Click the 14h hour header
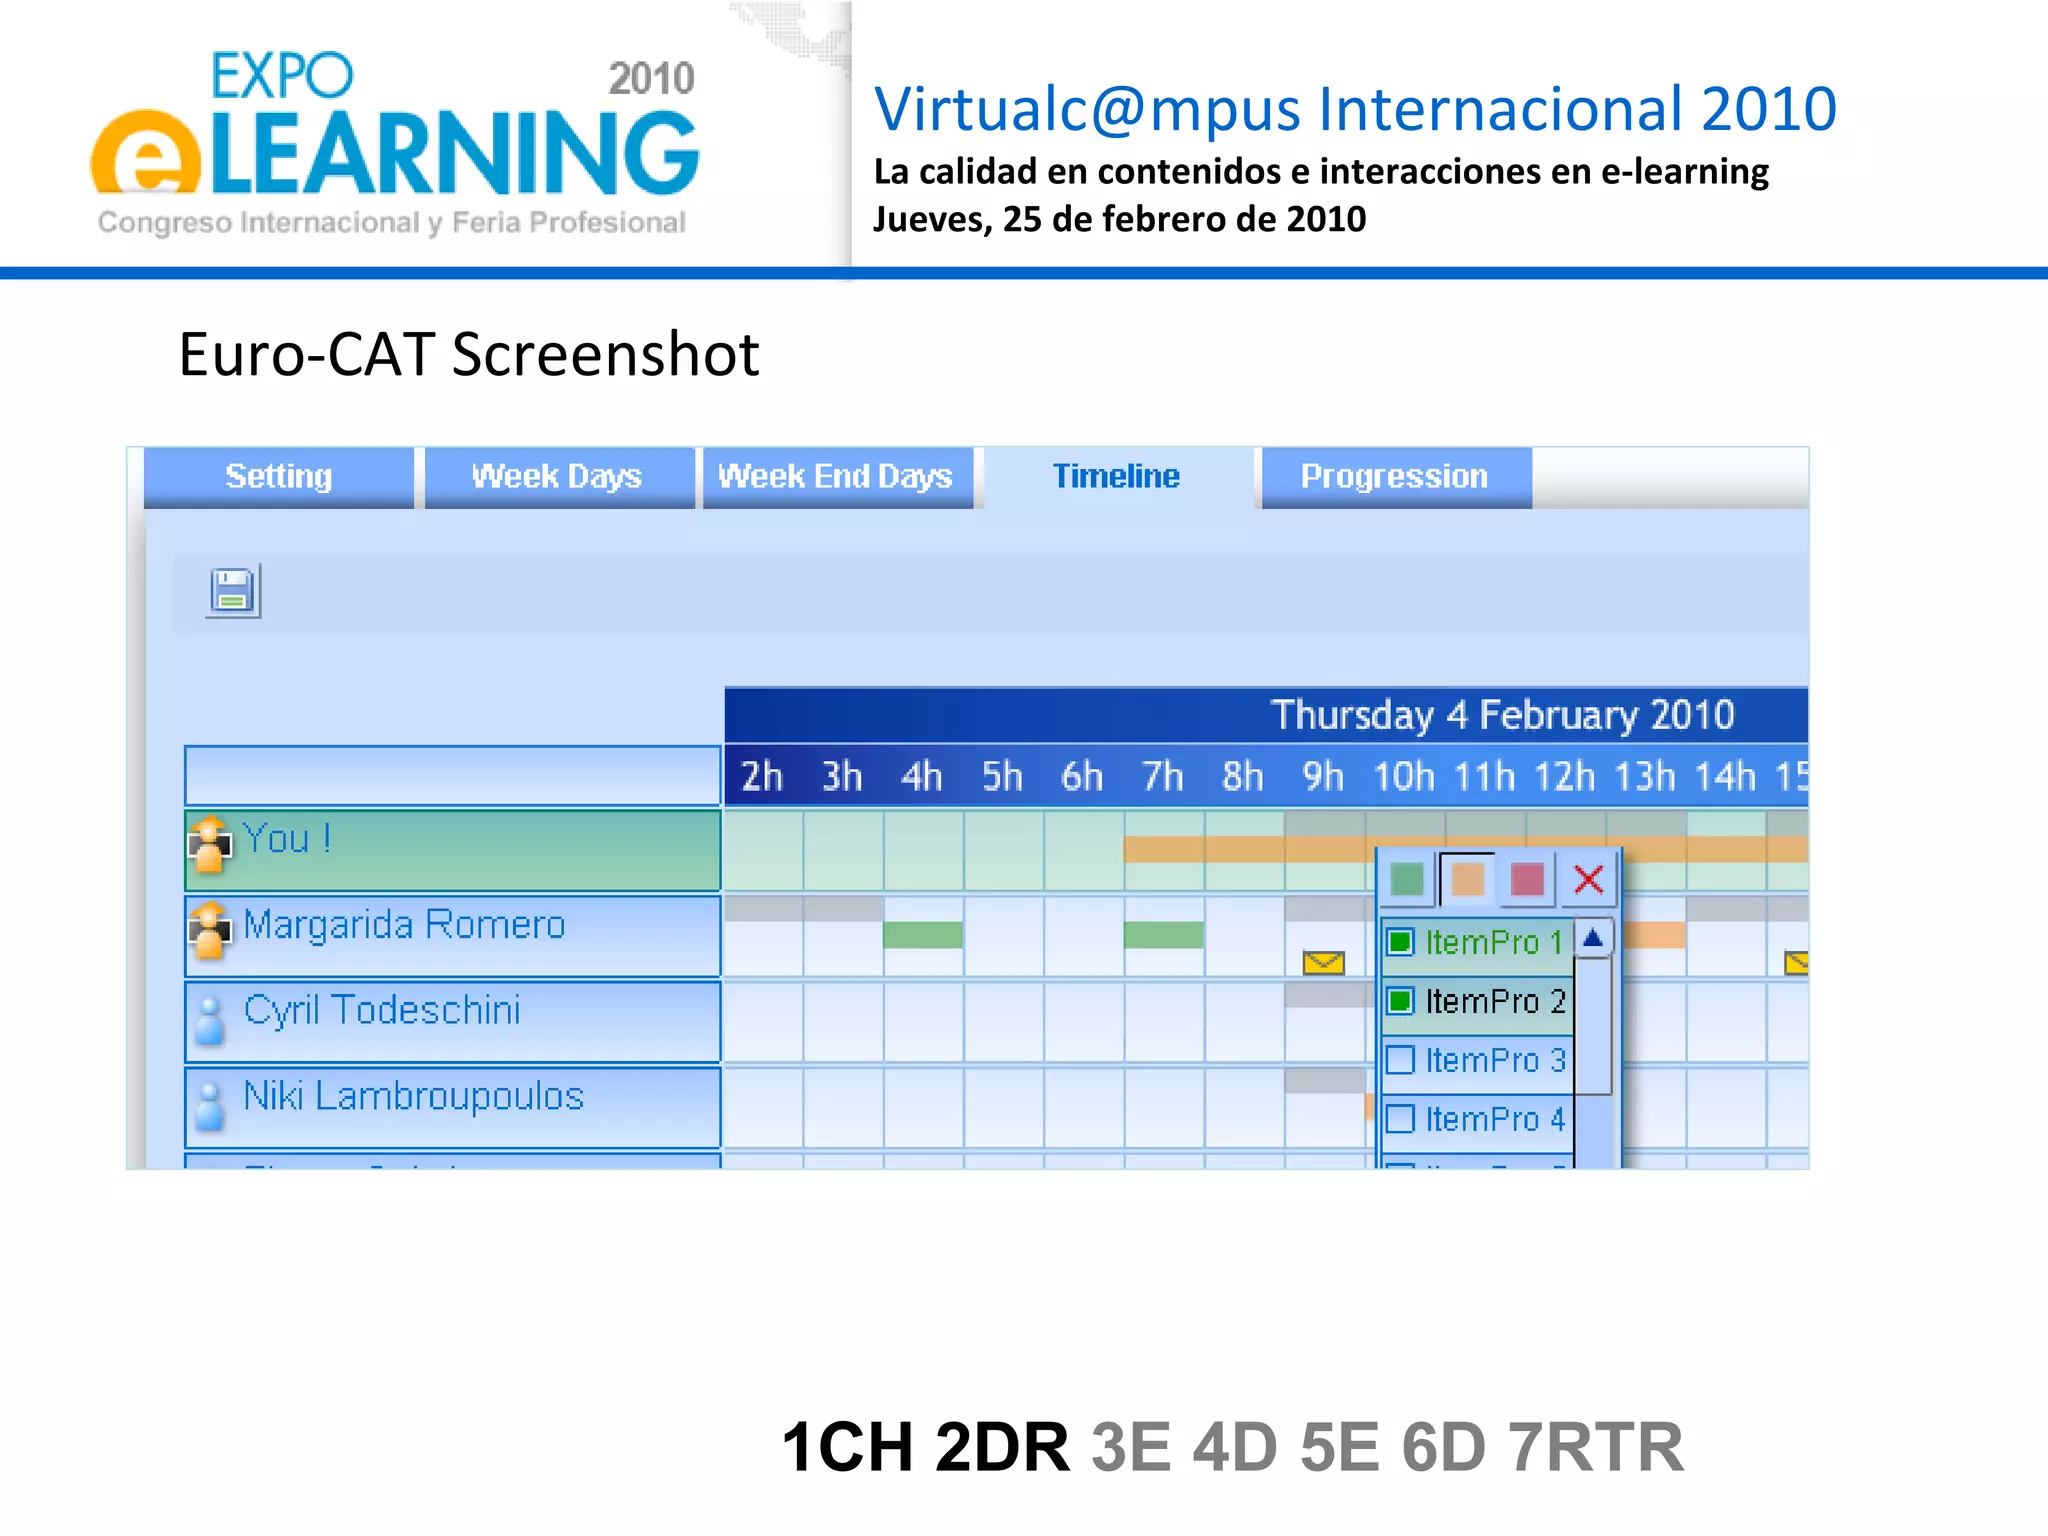This screenshot has height=1536, width=2048. [1725, 777]
